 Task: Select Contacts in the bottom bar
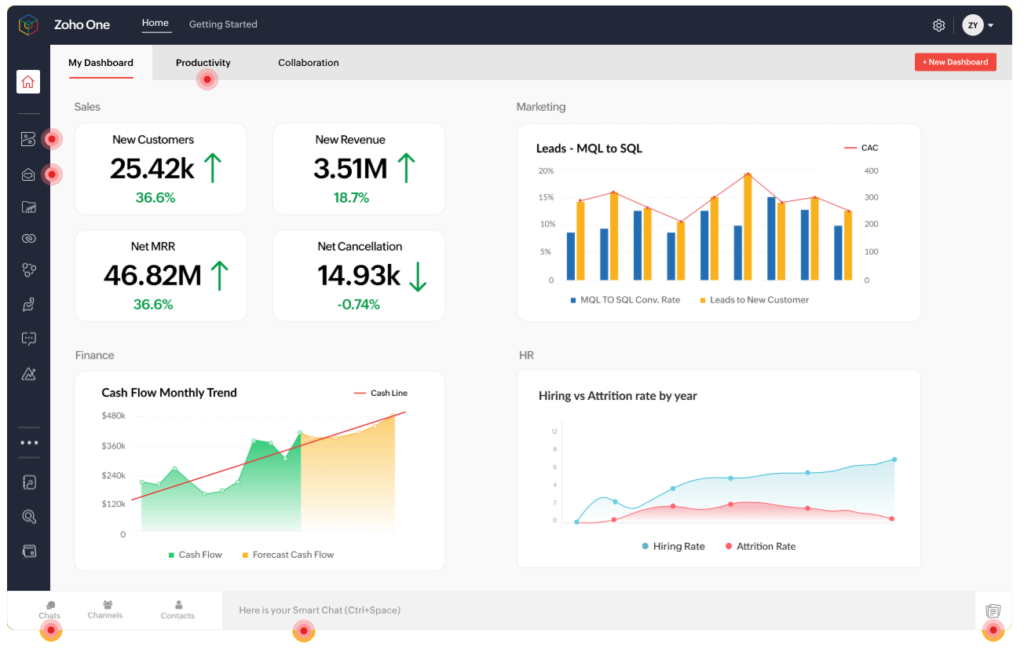177,612
